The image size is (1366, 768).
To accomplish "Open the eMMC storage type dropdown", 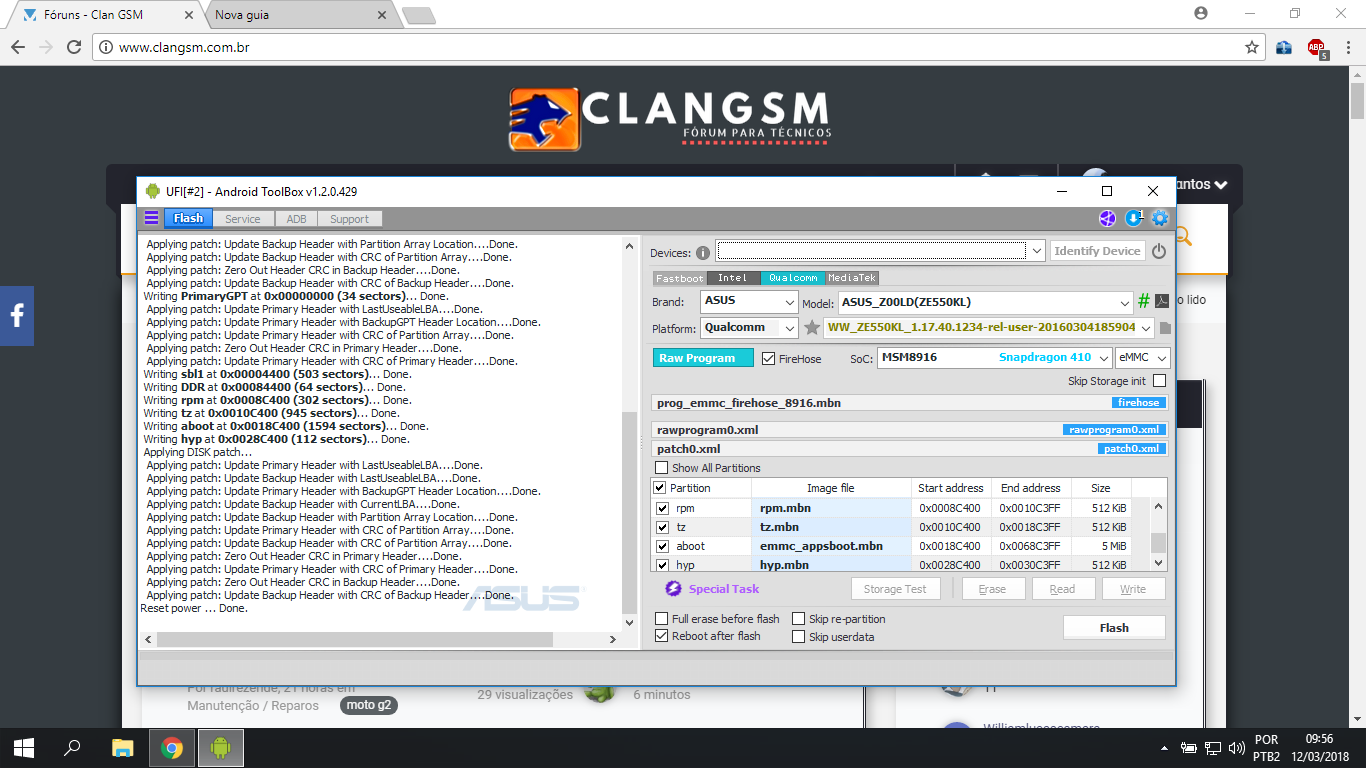I will pos(1162,358).
